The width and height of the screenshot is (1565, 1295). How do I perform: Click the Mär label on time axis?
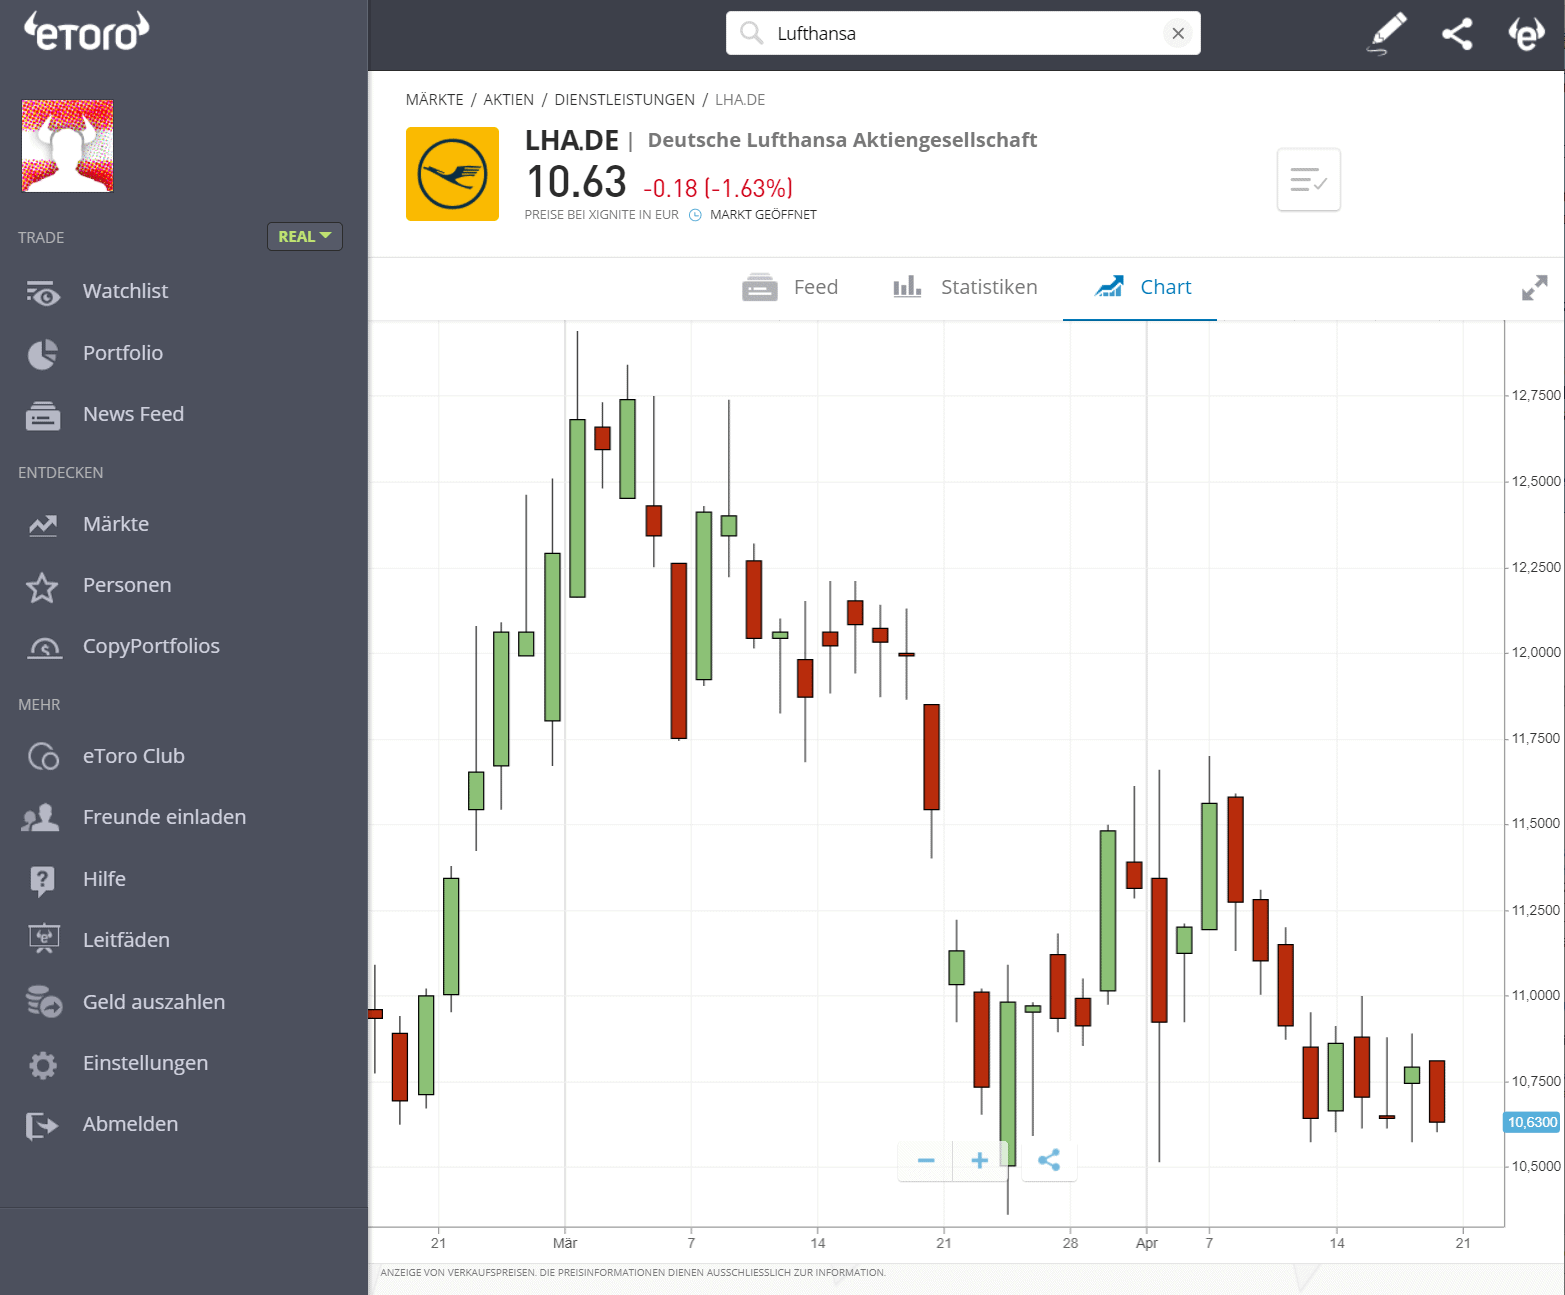tap(565, 1243)
